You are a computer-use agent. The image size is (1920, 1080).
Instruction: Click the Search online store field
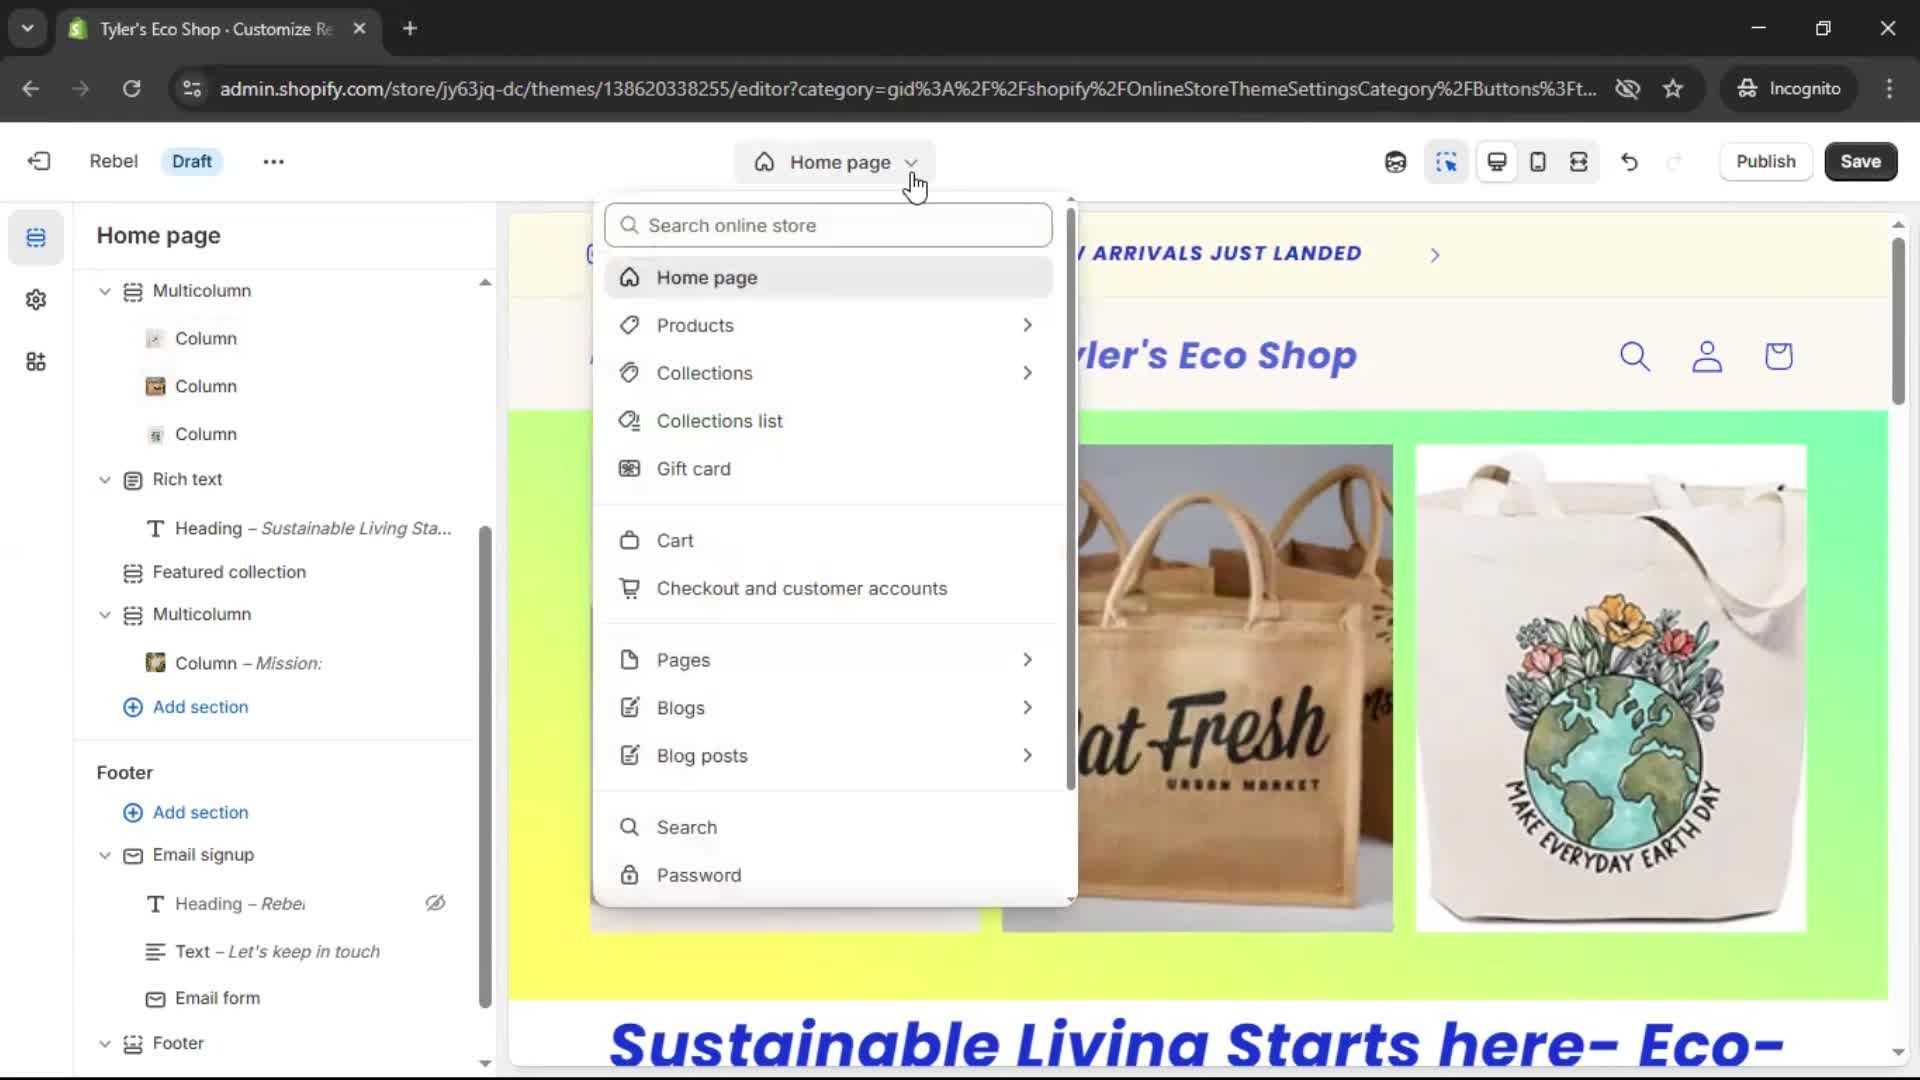[828, 225]
